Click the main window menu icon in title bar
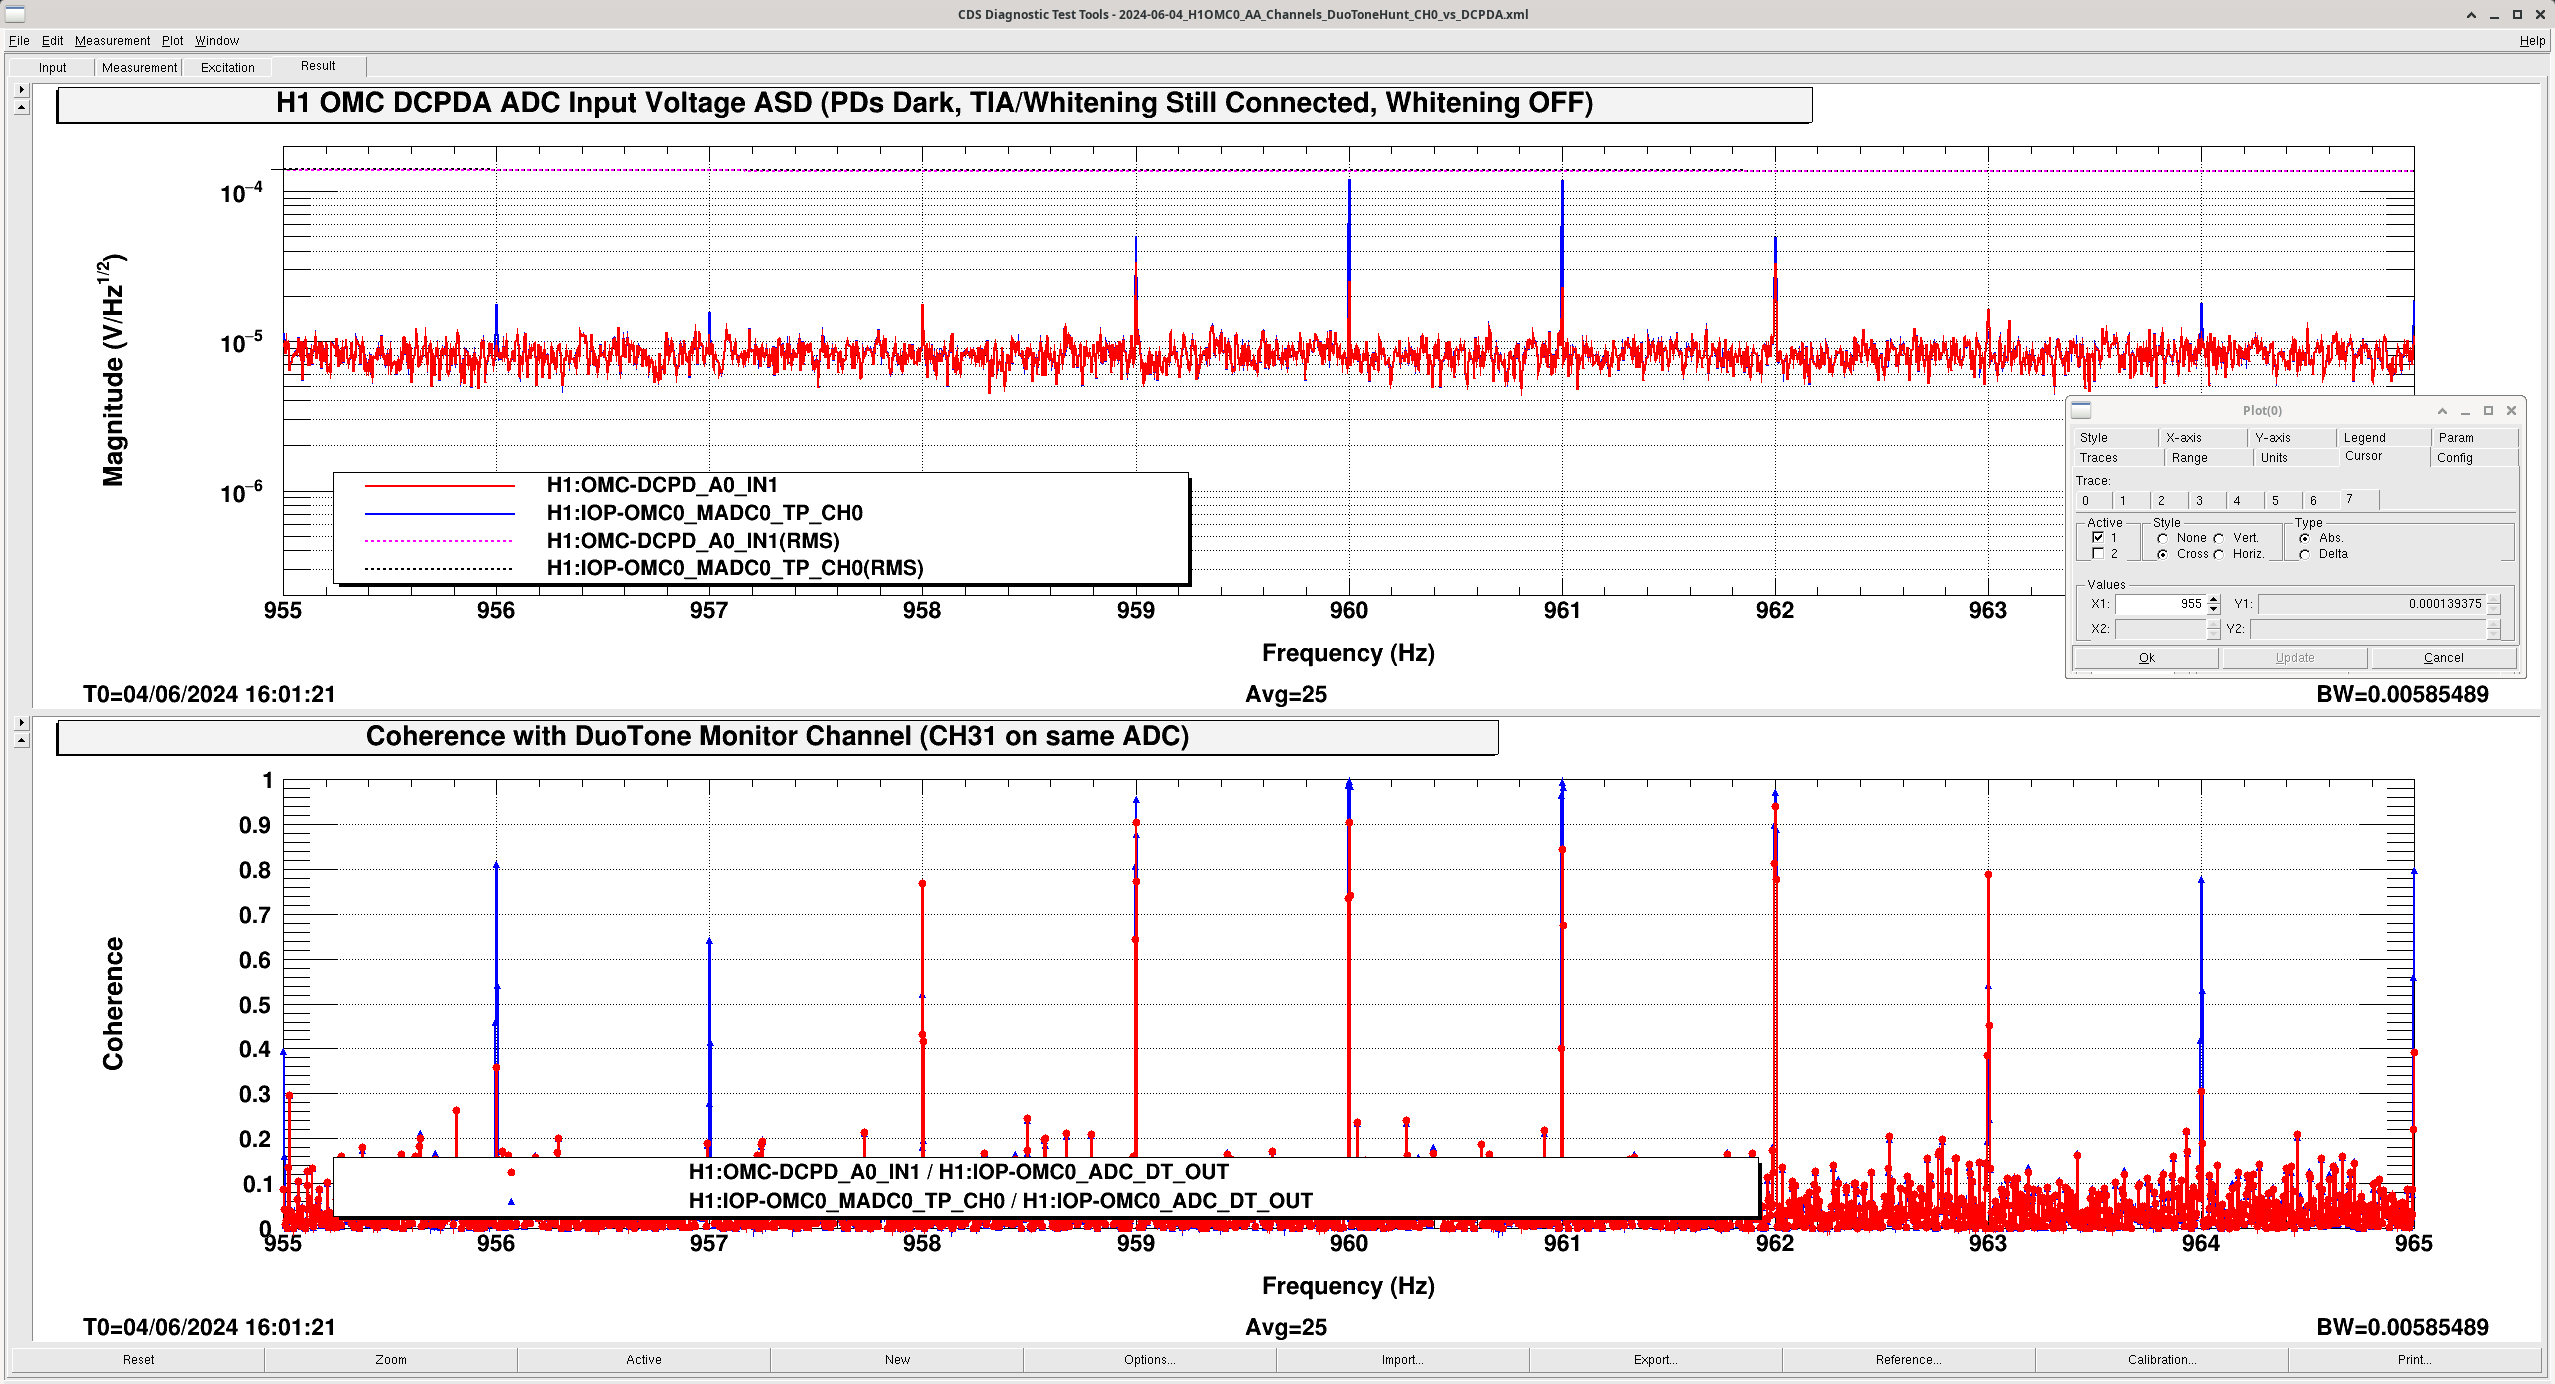The width and height of the screenshot is (2555, 1384). coord(14,13)
